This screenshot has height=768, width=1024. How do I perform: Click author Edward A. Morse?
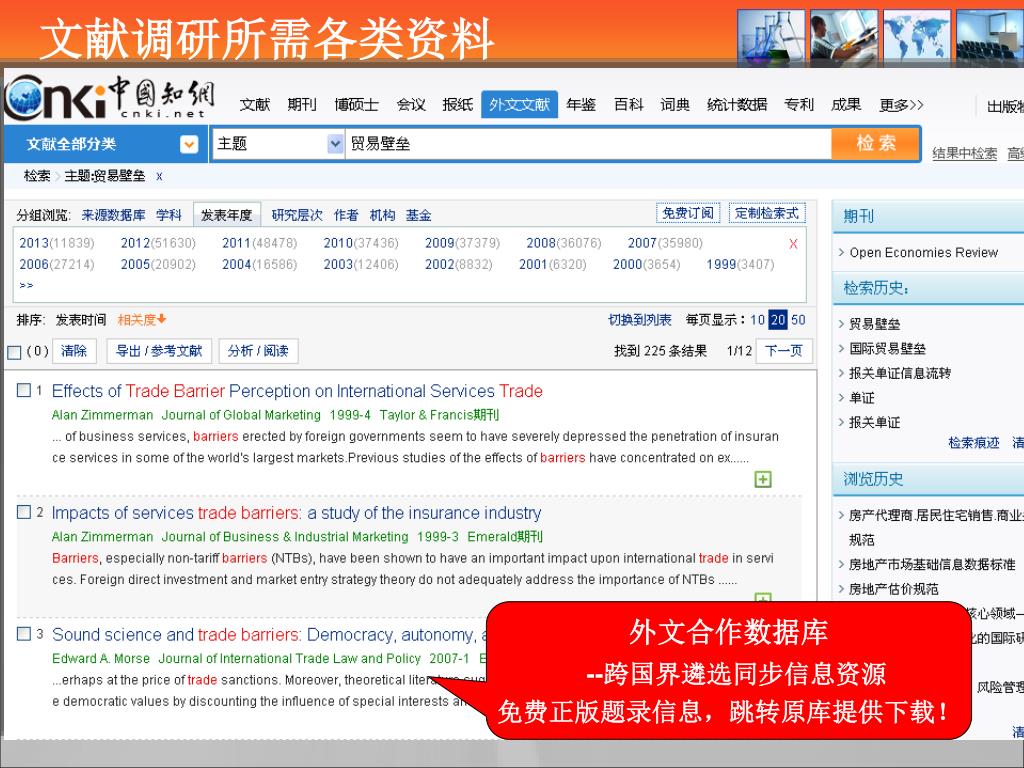coord(101,658)
